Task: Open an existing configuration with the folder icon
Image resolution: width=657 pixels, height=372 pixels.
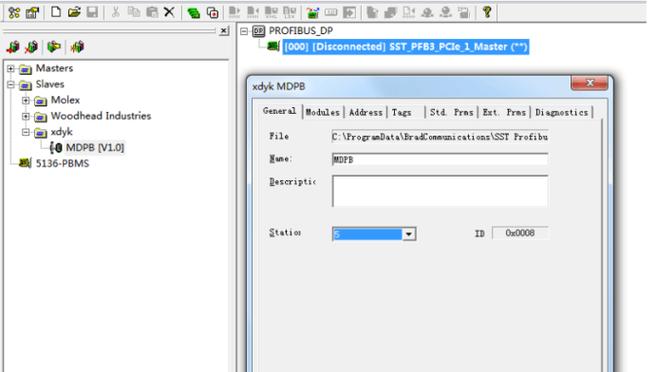Action: click(74, 12)
